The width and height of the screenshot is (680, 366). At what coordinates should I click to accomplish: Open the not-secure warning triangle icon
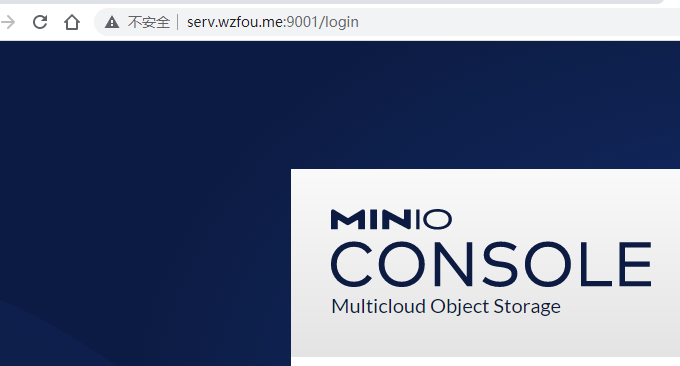click(112, 22)
